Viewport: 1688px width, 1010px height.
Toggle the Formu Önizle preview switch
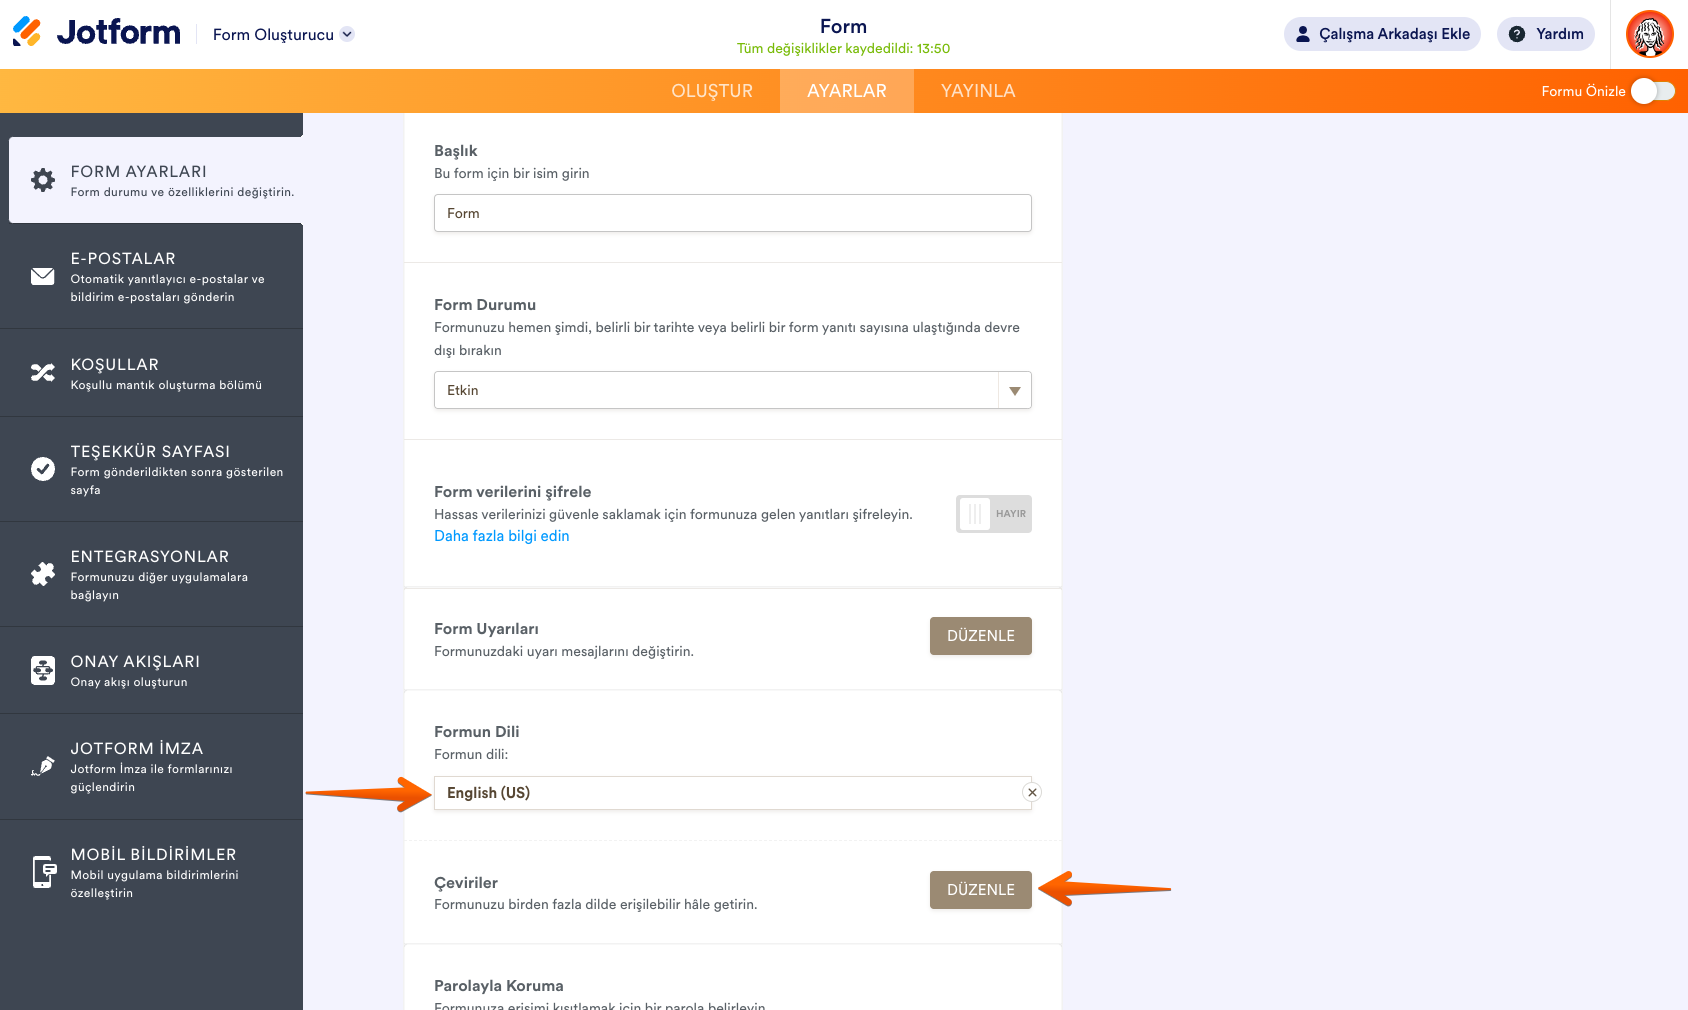1652,91
